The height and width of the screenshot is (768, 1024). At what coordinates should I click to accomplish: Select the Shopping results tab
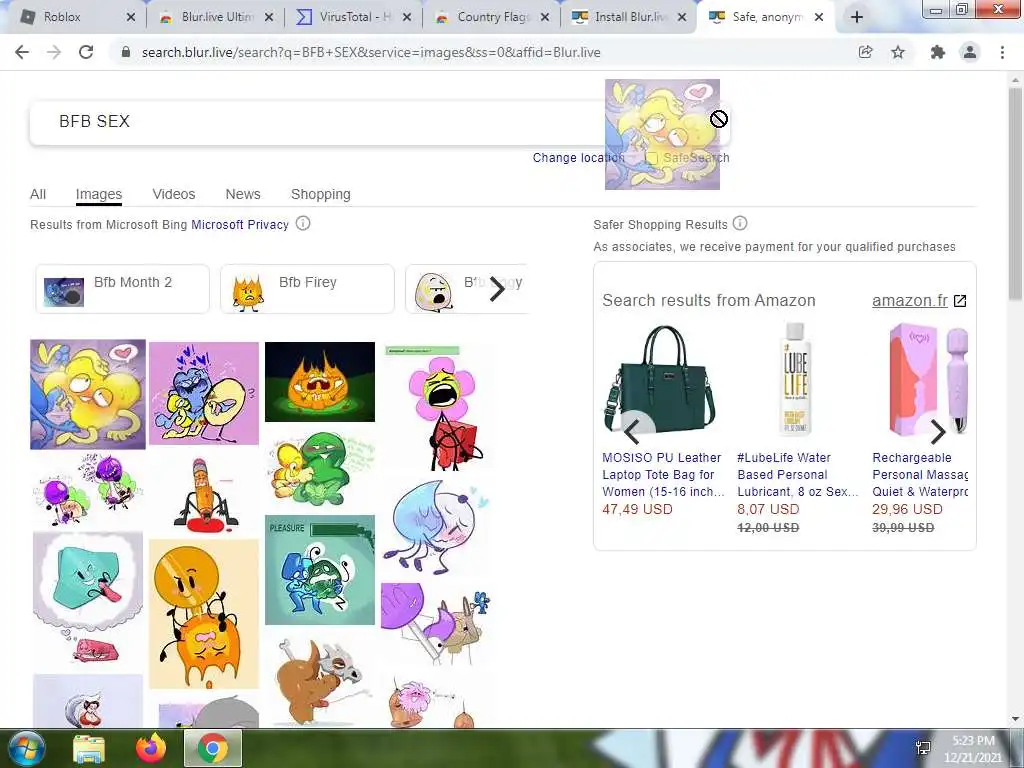tap(321, 194)
